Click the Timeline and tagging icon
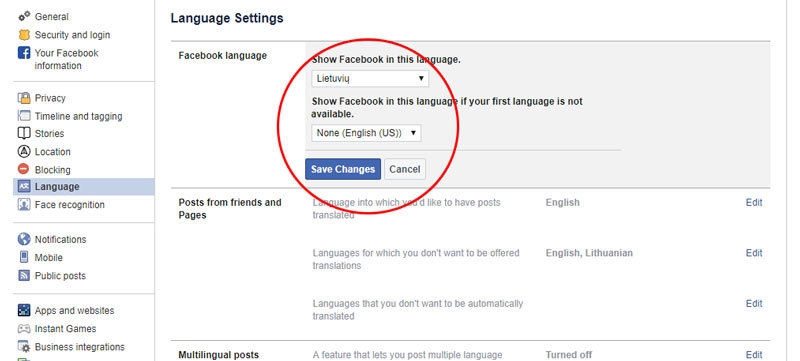800x361 pixels. click(x=24, y=116)
